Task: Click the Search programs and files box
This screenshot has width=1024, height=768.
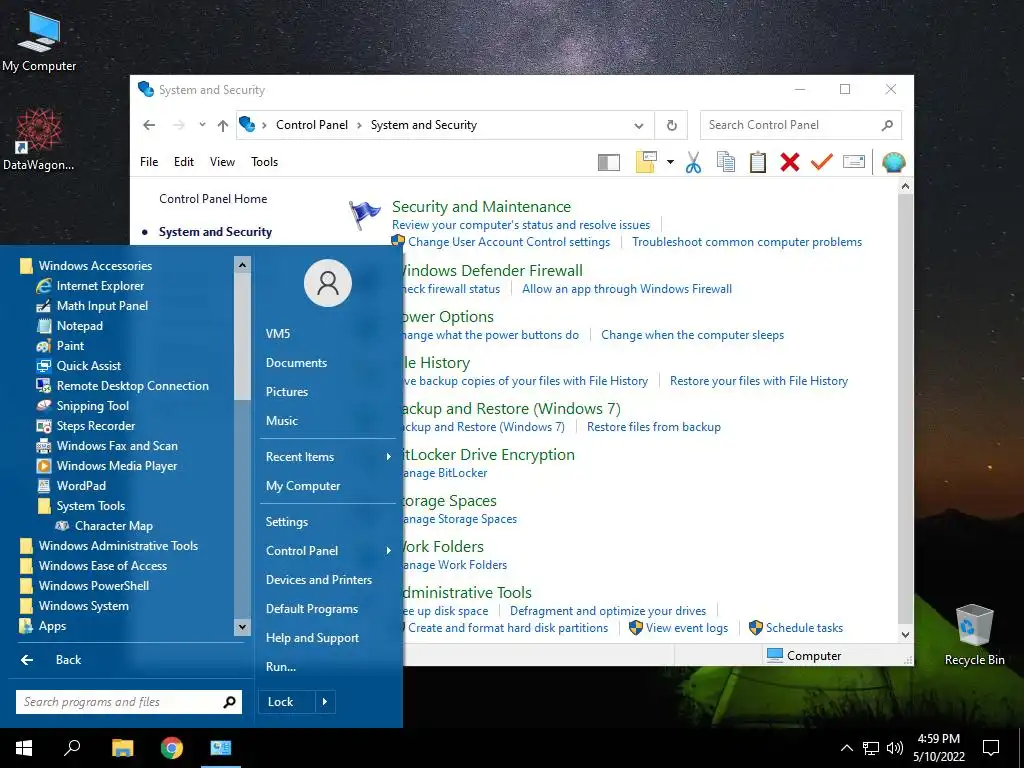Action: click(129, 702)
